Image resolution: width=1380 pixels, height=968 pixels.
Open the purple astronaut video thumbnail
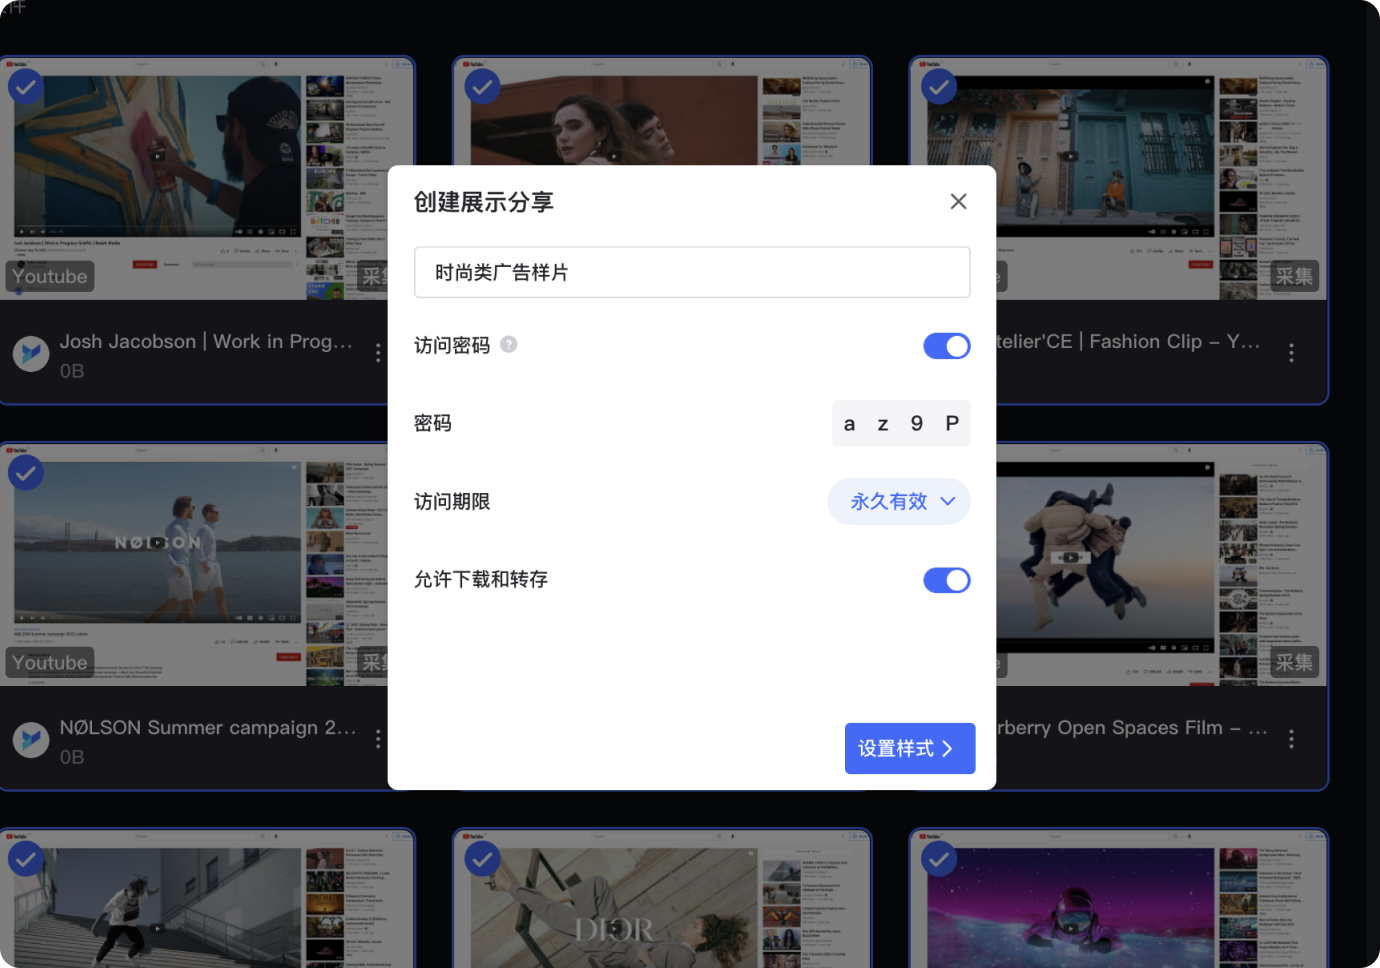click(1119, 898)
